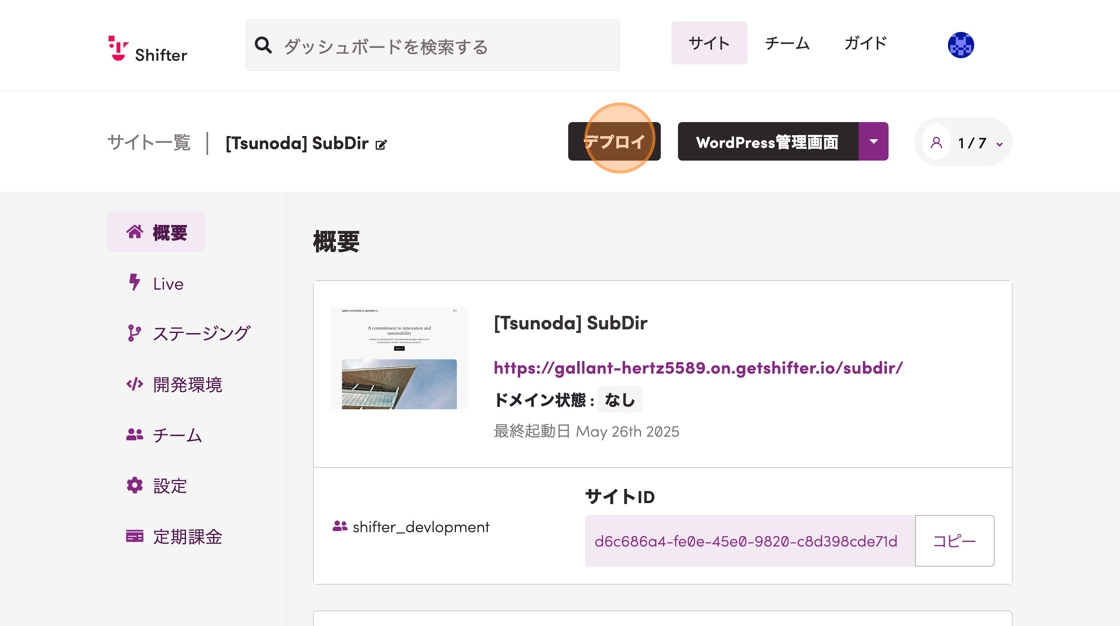Click the サイトID label
Image resolution: width=1120 pixels, height=626 pixels.
point(620,497)
